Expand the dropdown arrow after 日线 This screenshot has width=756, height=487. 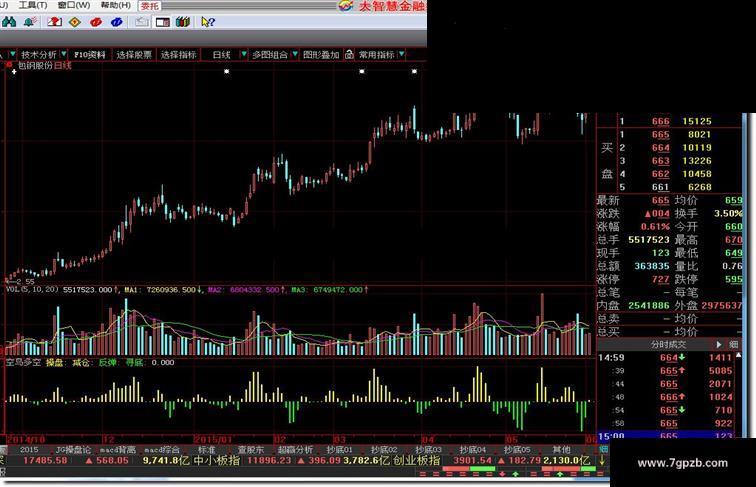tap(244, 54)
